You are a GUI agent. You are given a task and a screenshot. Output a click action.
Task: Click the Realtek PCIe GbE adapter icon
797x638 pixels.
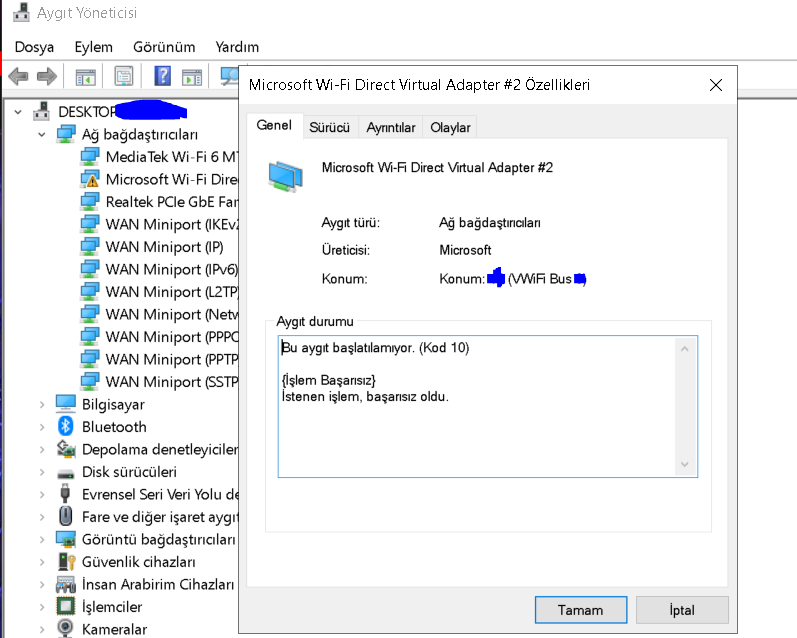pyautogui.click(x=90, y=202)
